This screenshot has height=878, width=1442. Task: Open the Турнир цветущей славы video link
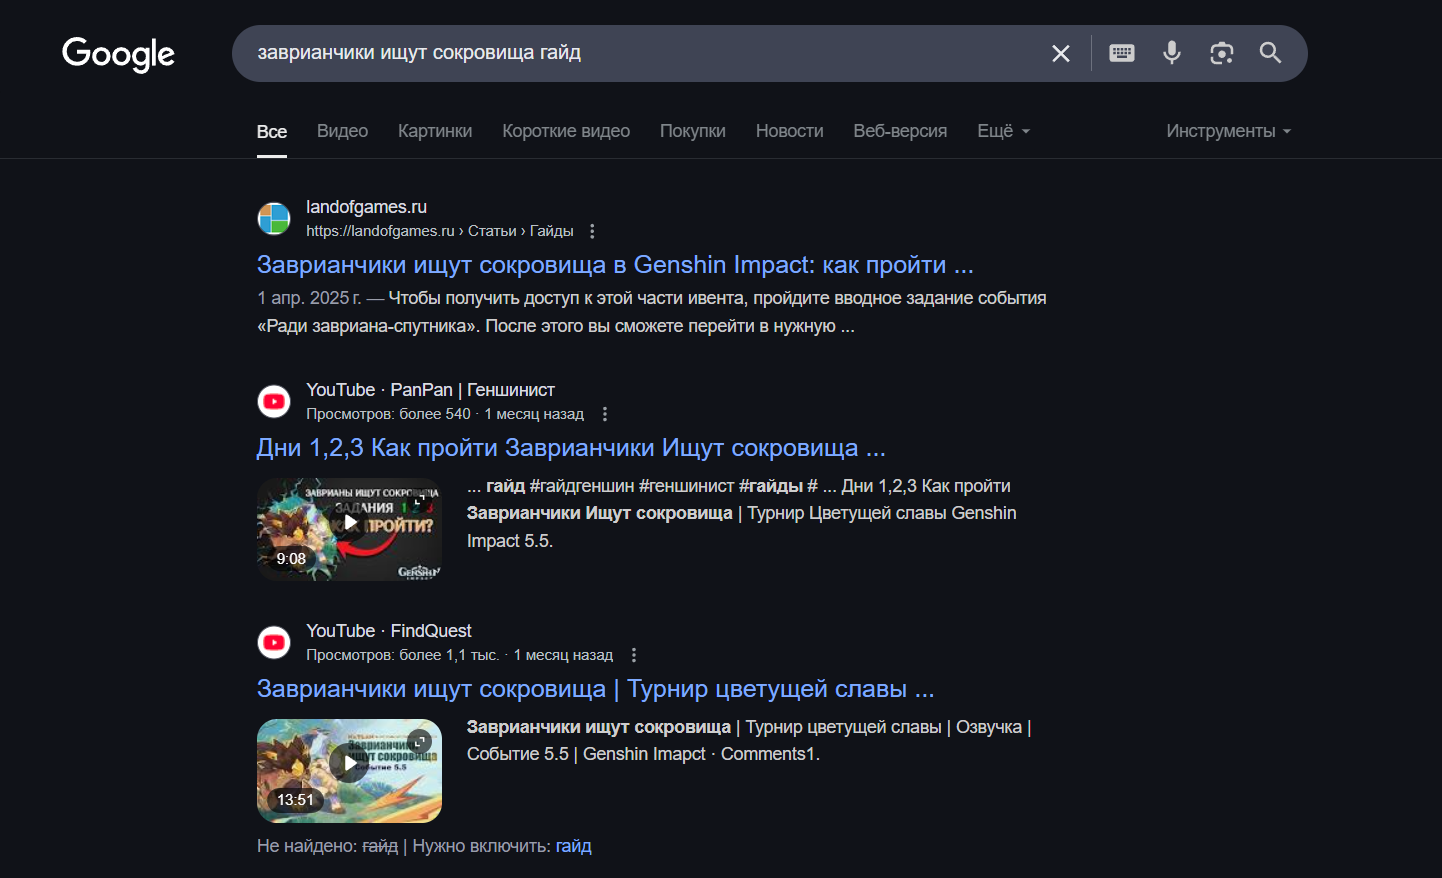(x=596, y=689)
